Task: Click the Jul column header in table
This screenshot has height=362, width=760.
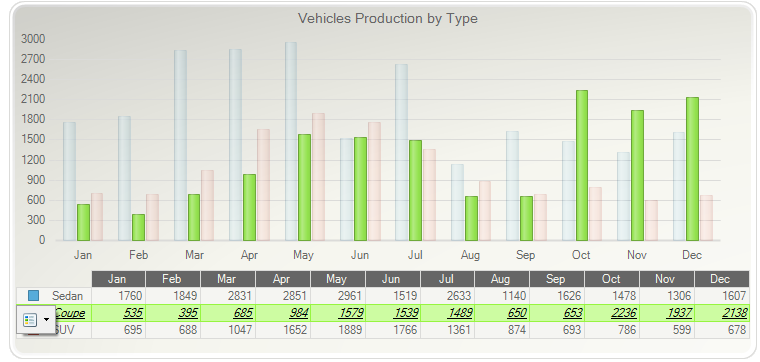Action: click(x=447, y=279)
